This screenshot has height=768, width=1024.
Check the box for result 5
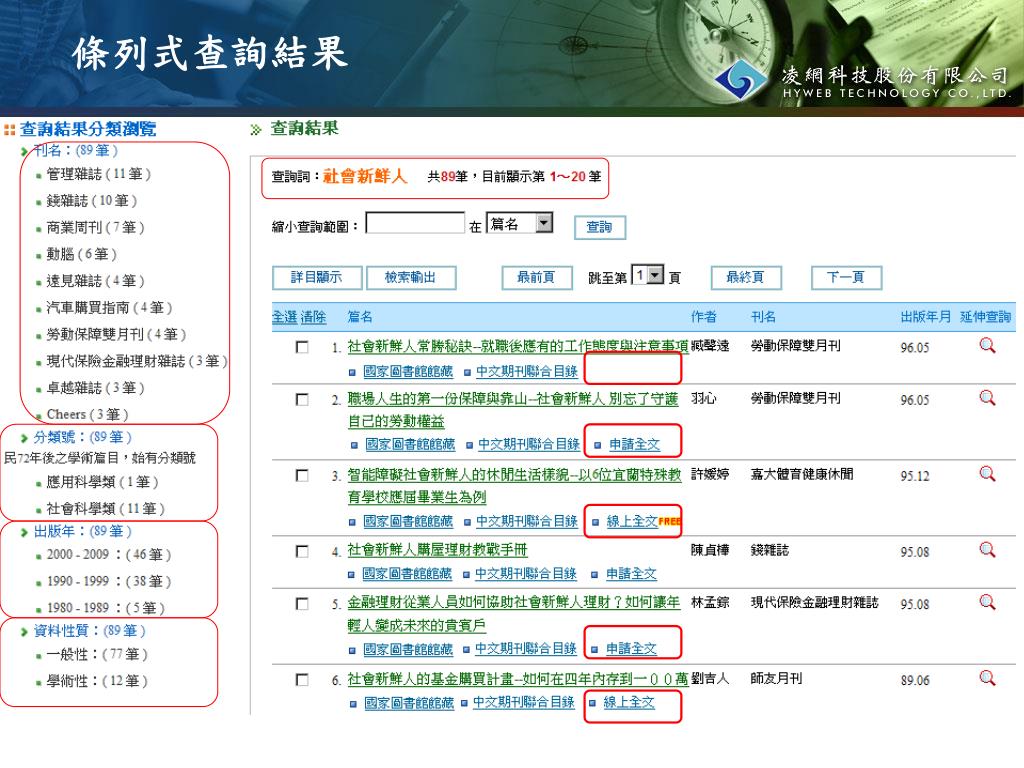(302, 603)
